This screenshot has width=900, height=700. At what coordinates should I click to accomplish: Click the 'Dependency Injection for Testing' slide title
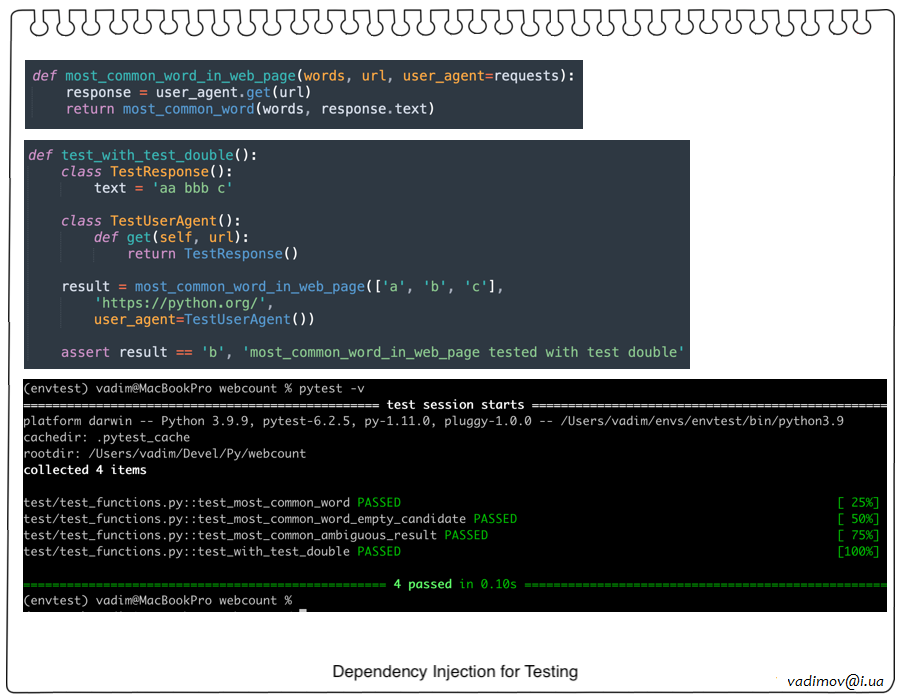[455, 671]
